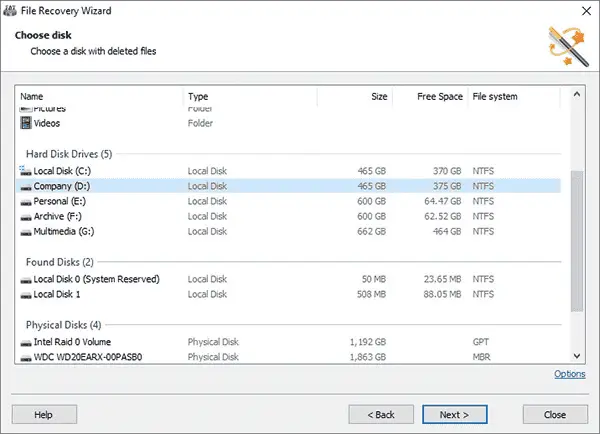Click the 375 GB free space value
600x434 pixels.
coord(447,186)
